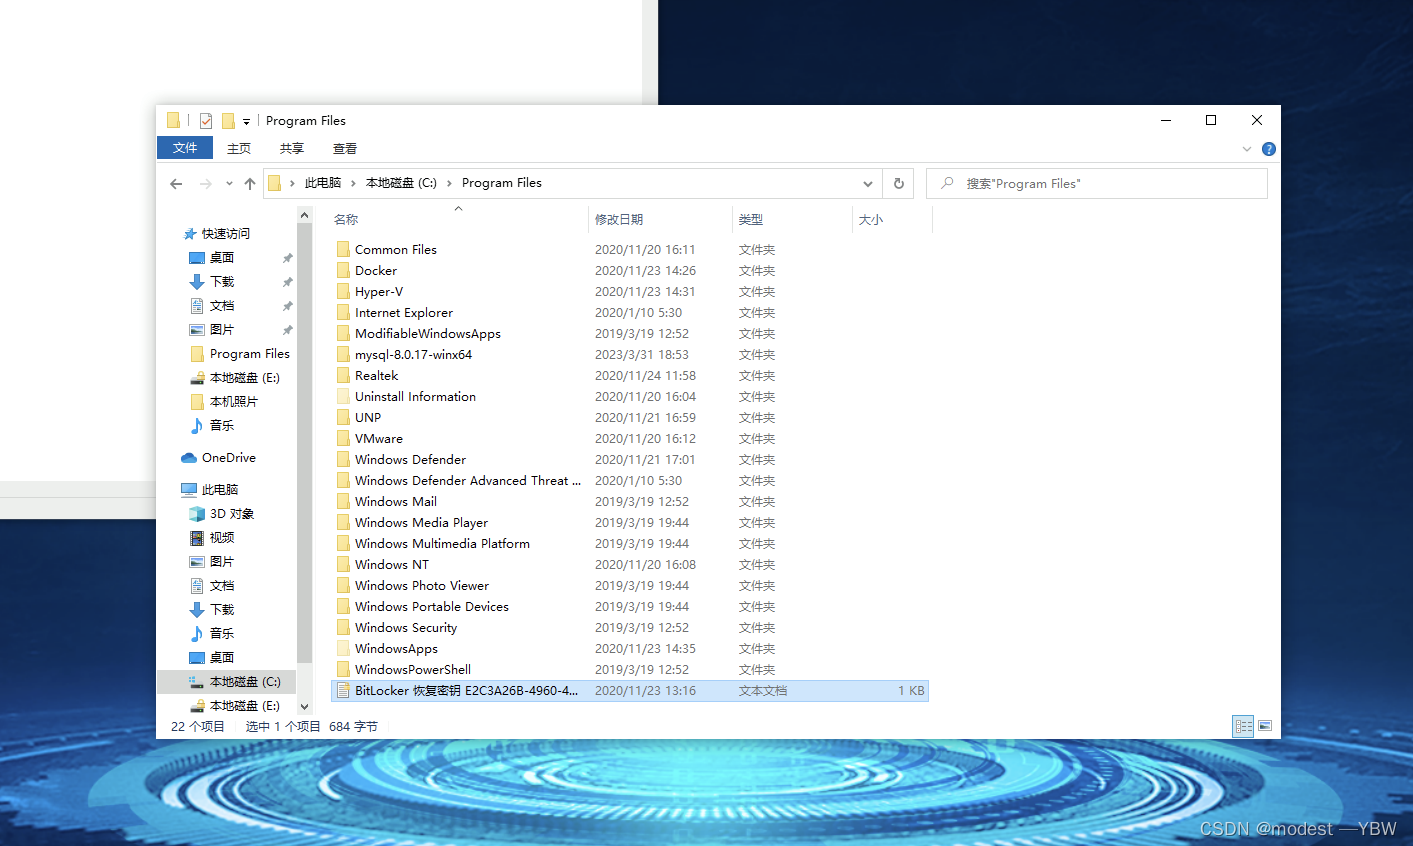
Task: Click 此电脑 in the address breadcrumb
Action: point(323,183)
